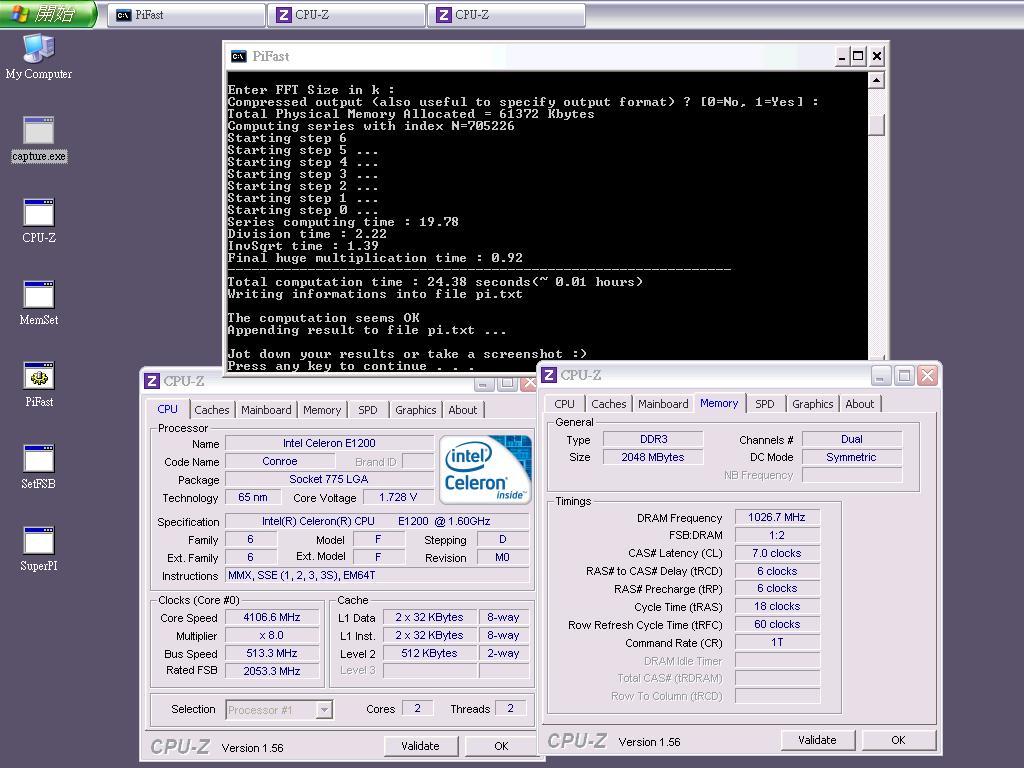Open the CPU-Z desktop shortcut

[39, 221]
